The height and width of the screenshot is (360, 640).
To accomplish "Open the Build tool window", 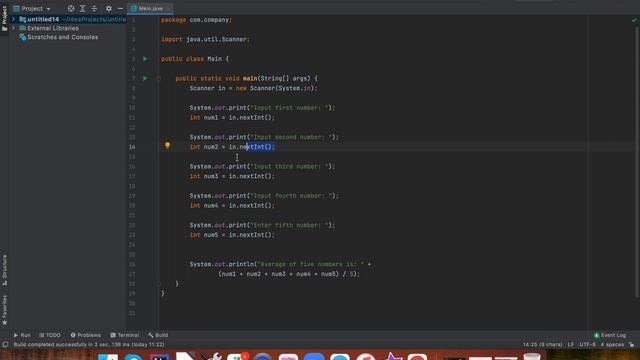I will click(158, 335).
